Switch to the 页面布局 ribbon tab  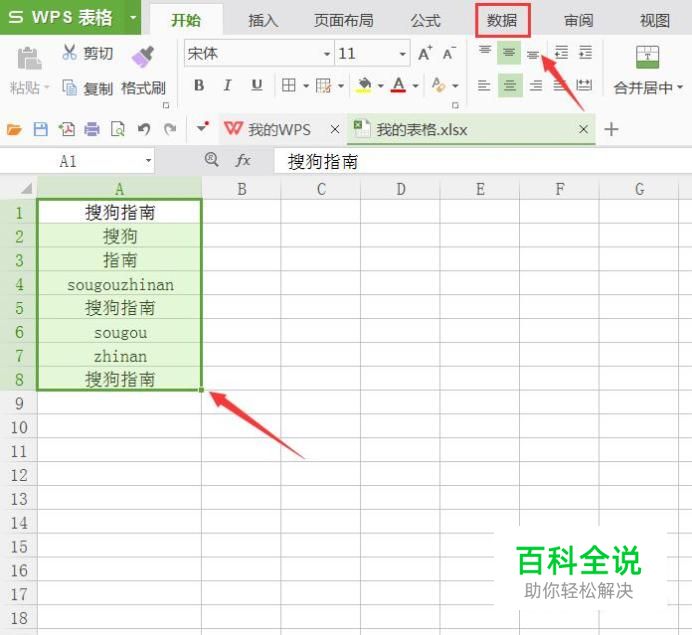pyautogui.click(x=343, y=21)
